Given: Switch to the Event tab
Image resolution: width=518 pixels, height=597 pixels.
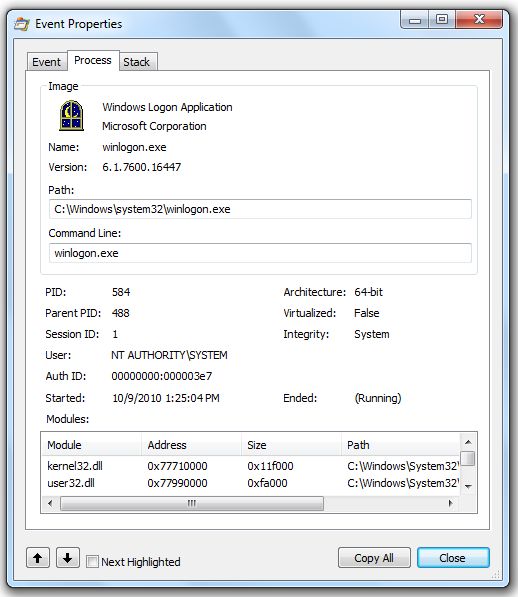Looking at the screenshot, I should [46, 62].
